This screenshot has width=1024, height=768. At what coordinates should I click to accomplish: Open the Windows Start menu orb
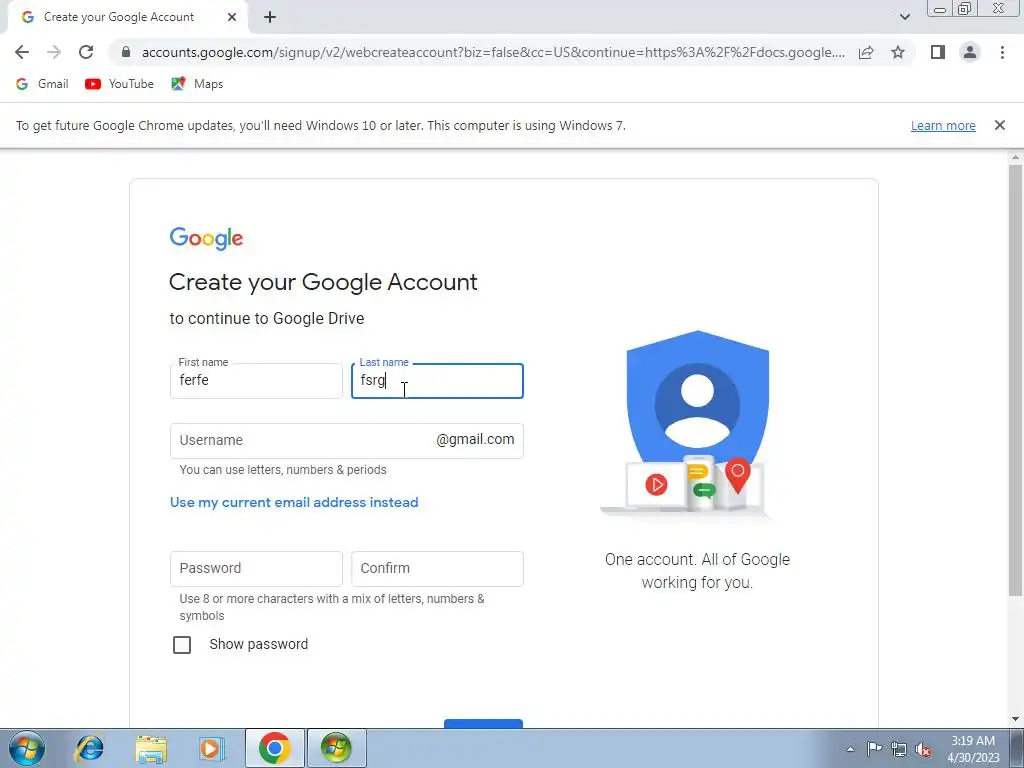27,748
